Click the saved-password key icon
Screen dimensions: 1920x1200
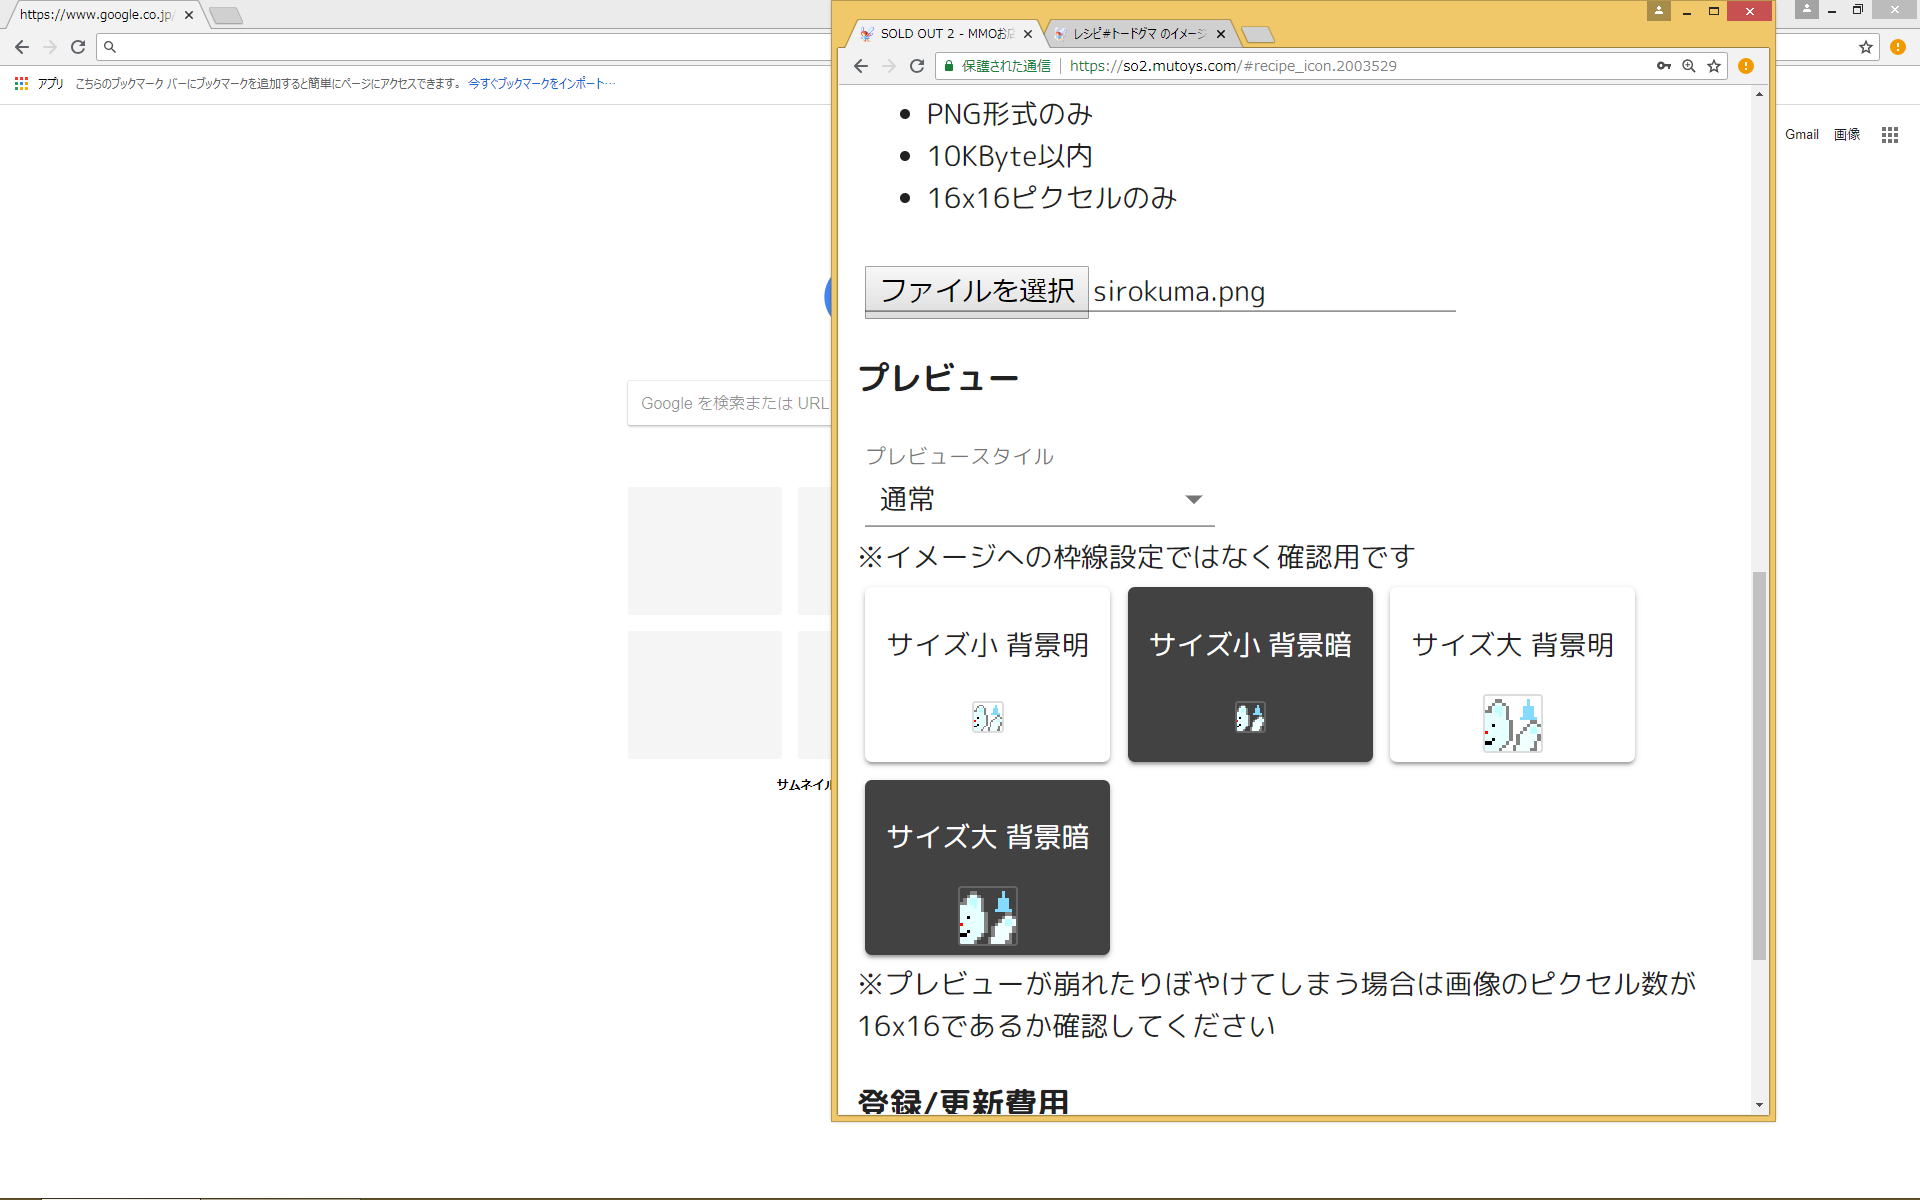tap(1664, 66)
